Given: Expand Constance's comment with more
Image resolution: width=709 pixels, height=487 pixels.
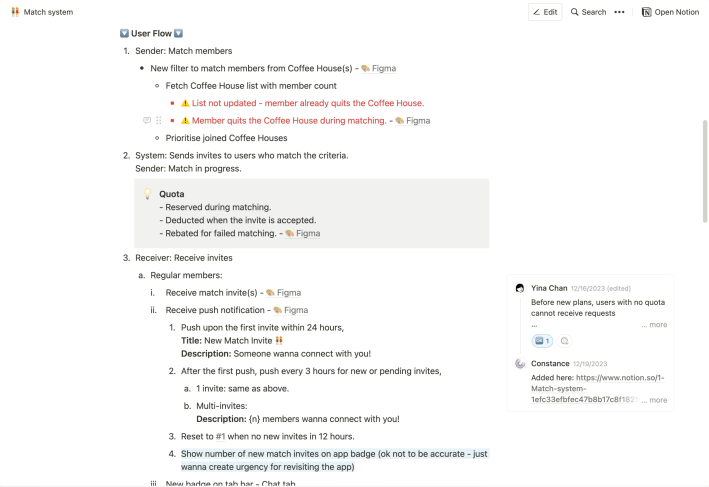Looking at the screenshot, I should click(657, 399).
